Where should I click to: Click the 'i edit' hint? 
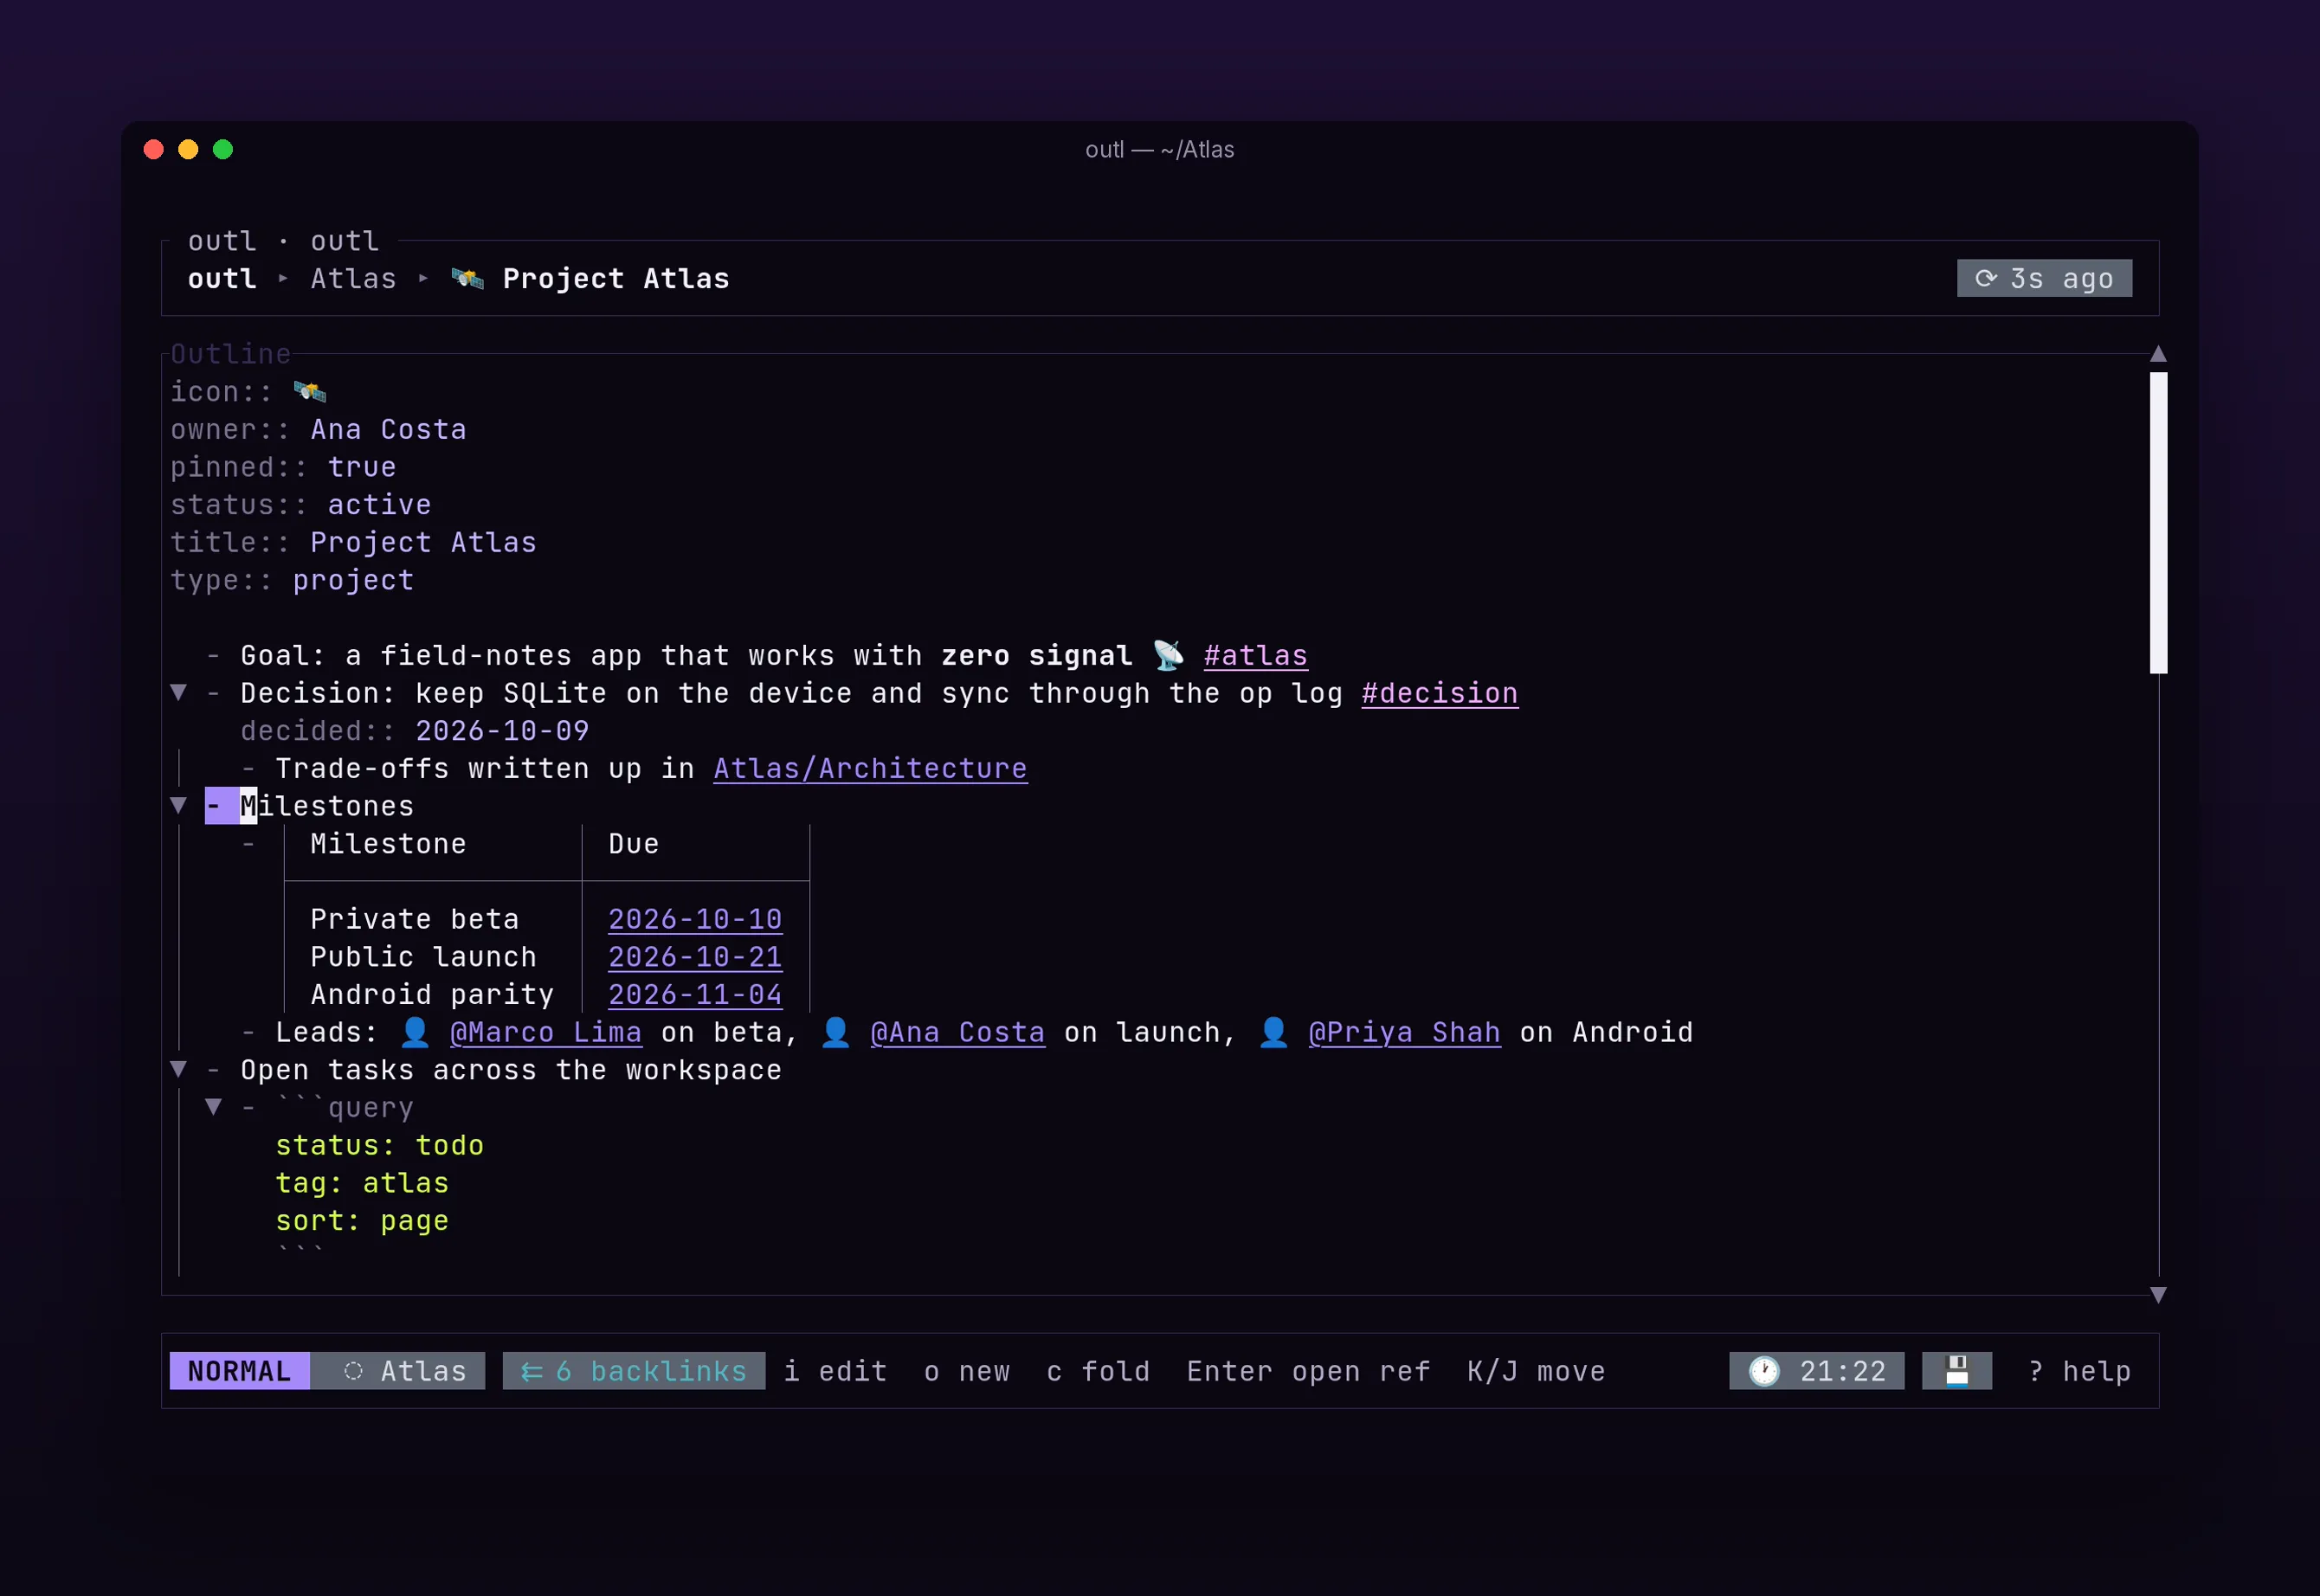coord(835,1371)
